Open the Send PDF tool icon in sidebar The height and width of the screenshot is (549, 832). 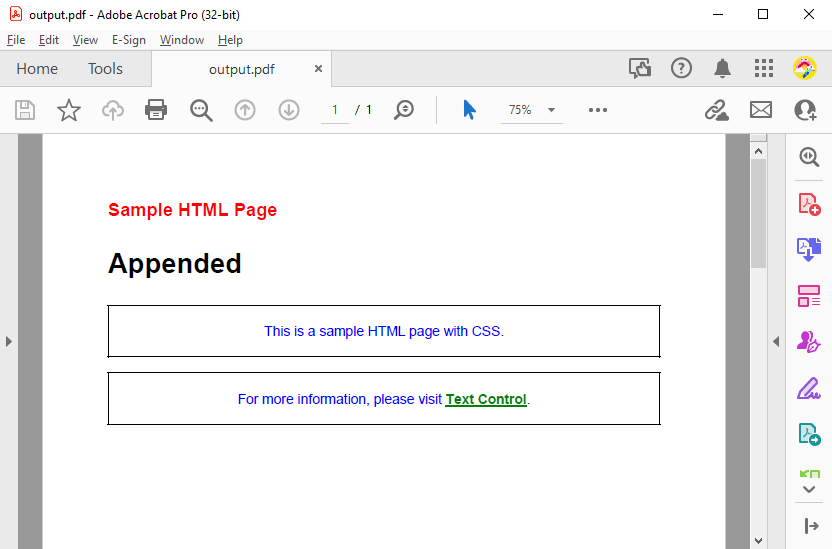pos(809,434)
